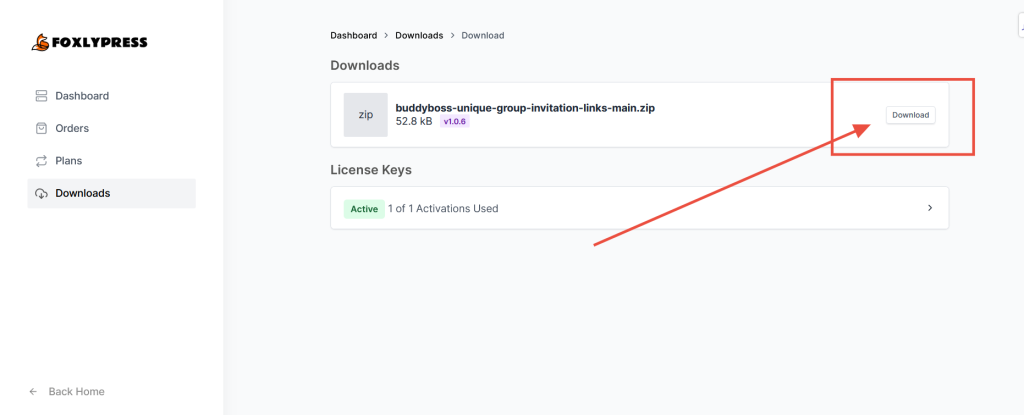Click the Plans arrows icon
The image size is (1024, 415).
tap(41, 161)
